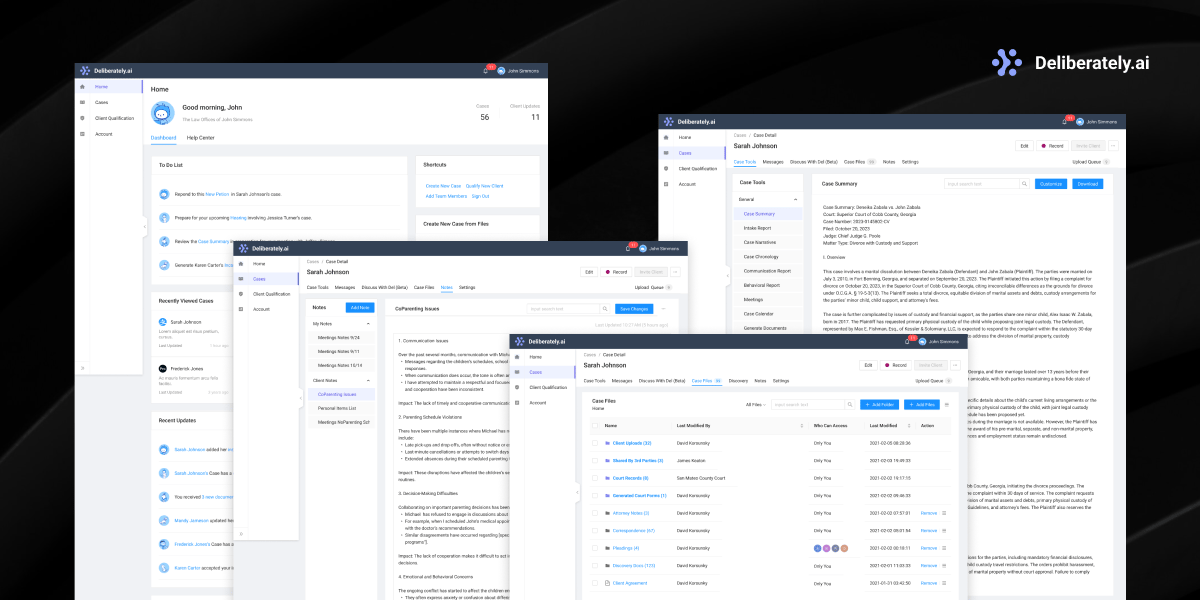The height and width of the screenshot is (600, 1200).
Task: Click the Download button
Action: (1087, 184)
